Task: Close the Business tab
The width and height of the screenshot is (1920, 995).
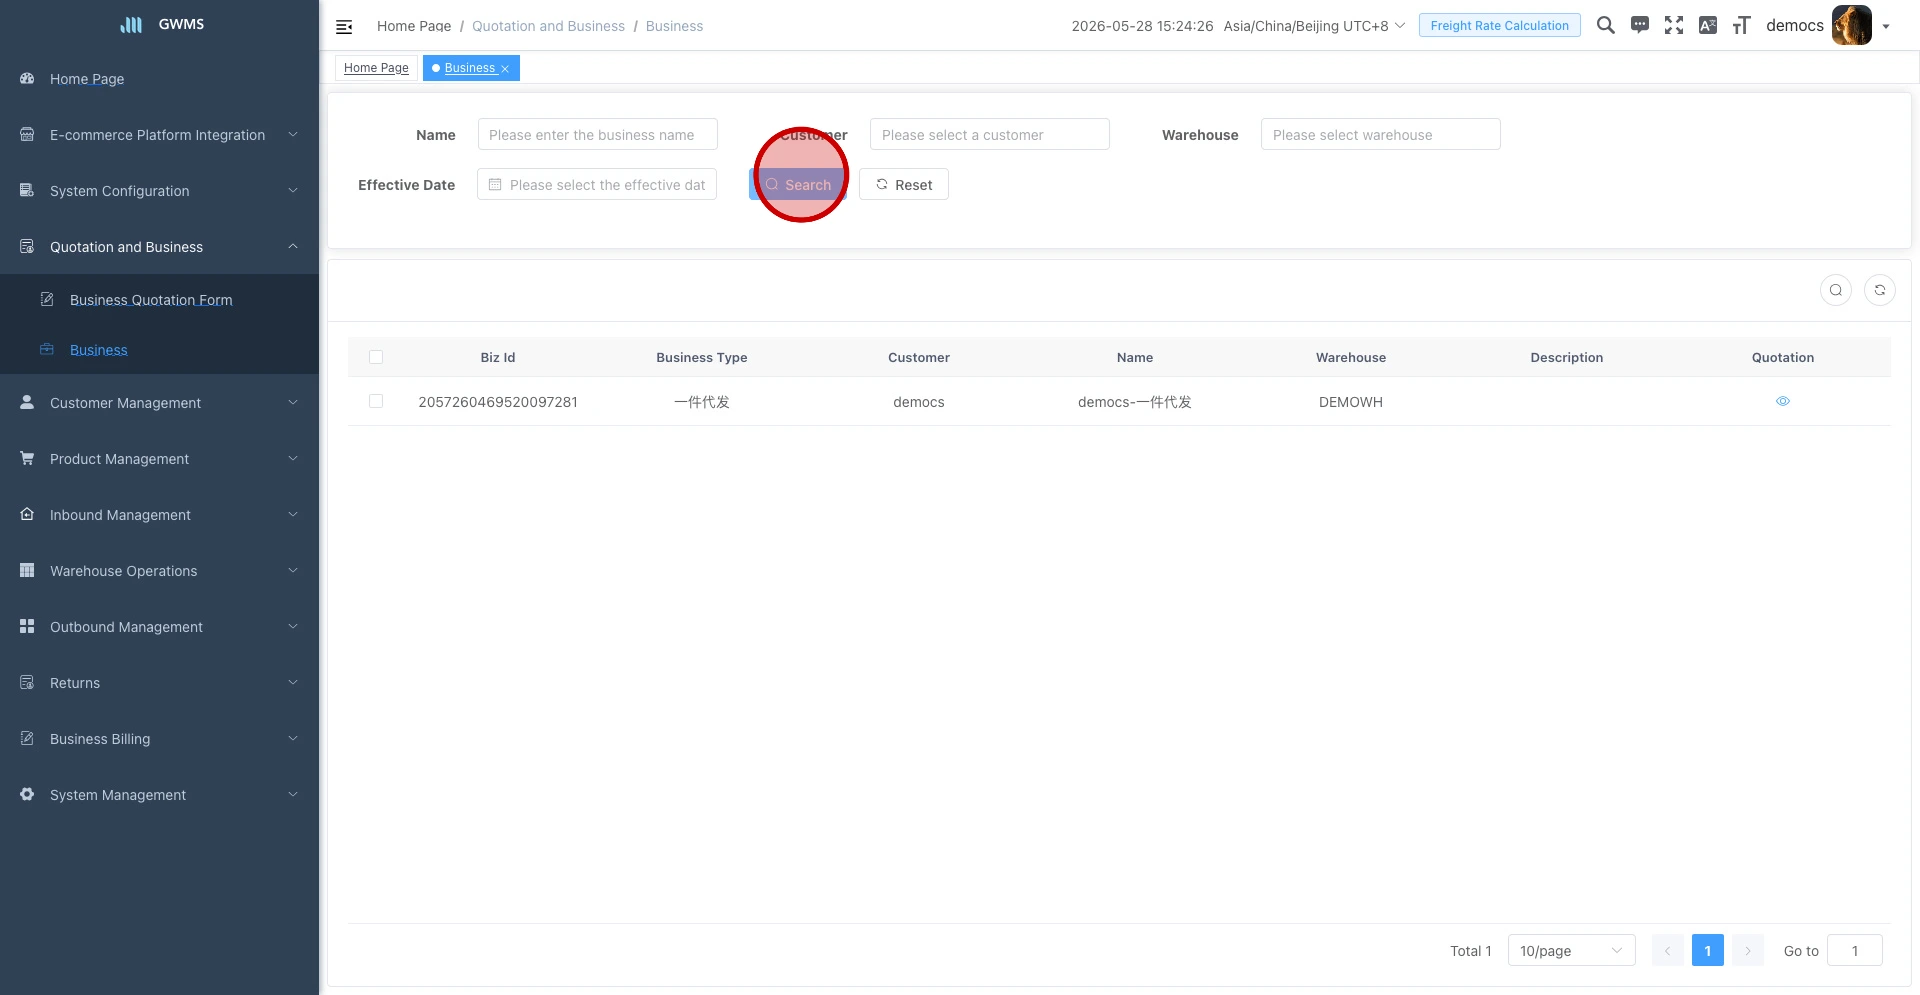Action: coord(505,69)
